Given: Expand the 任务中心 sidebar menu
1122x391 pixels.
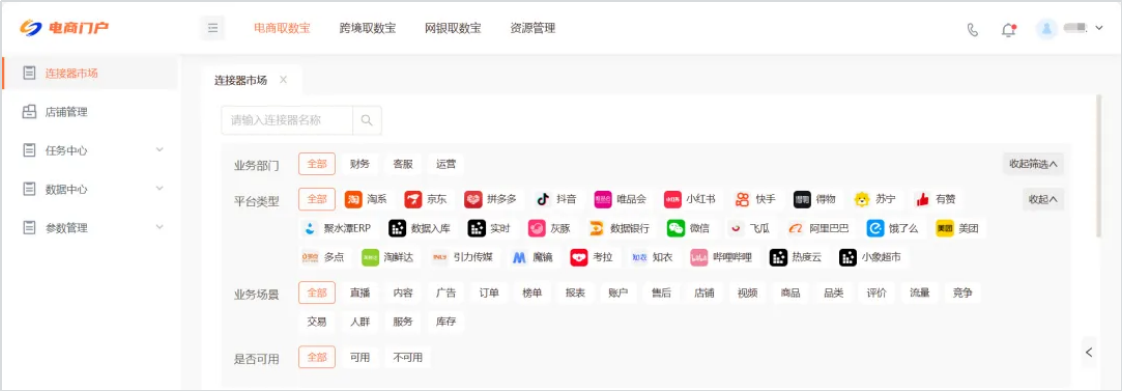Looking at the screenshot, I should pyautogui.click(x=89, y=150).
